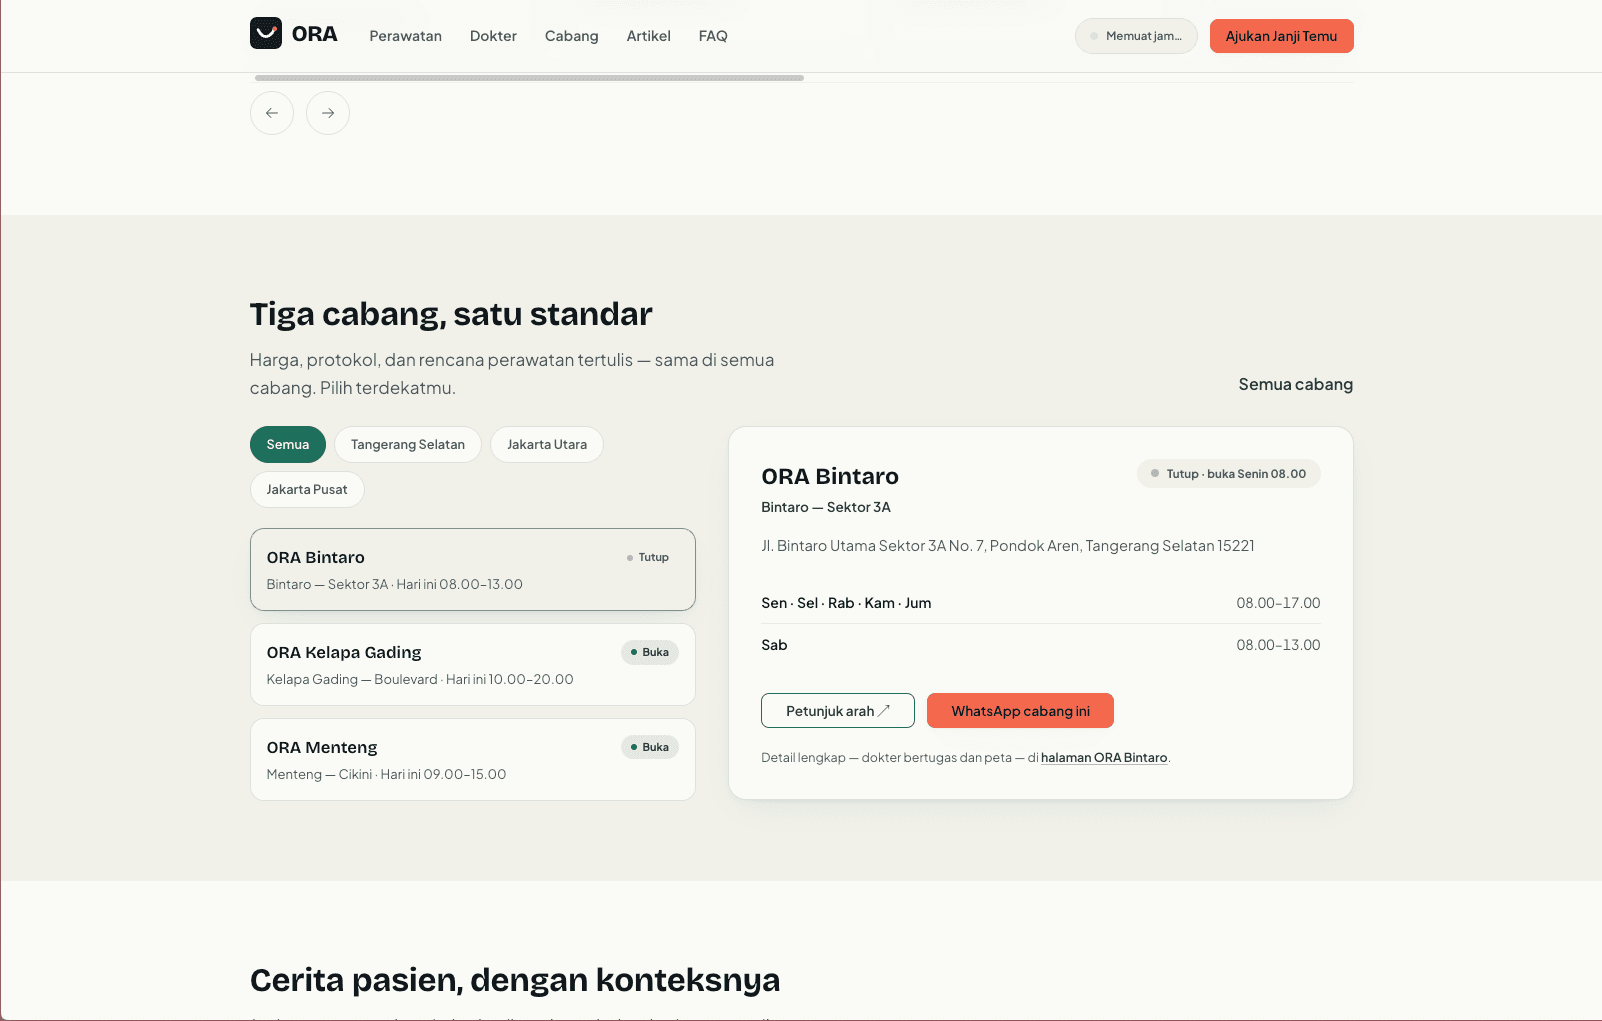Open Dokter in the navigation
This screenshot has width=1602, height=1021.
494,36
